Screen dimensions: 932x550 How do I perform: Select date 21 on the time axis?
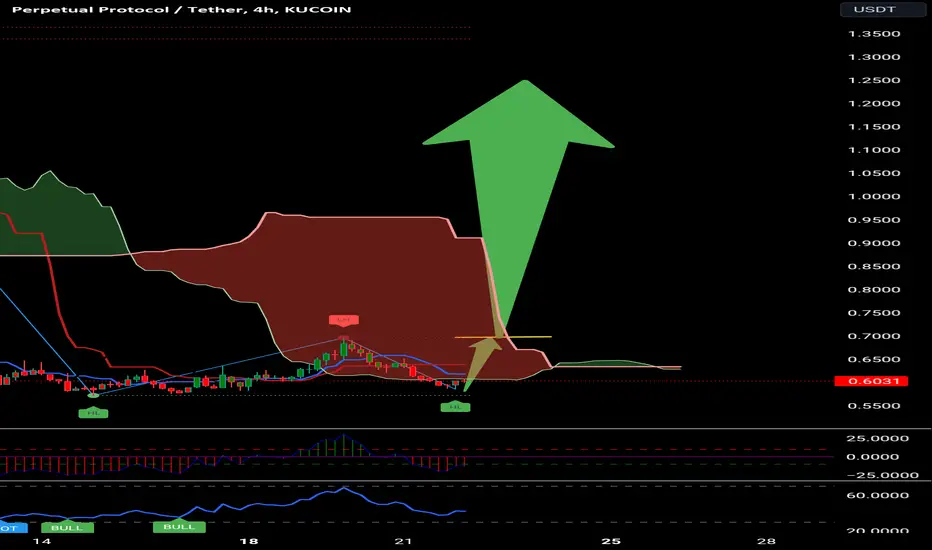tap(403, 541)
